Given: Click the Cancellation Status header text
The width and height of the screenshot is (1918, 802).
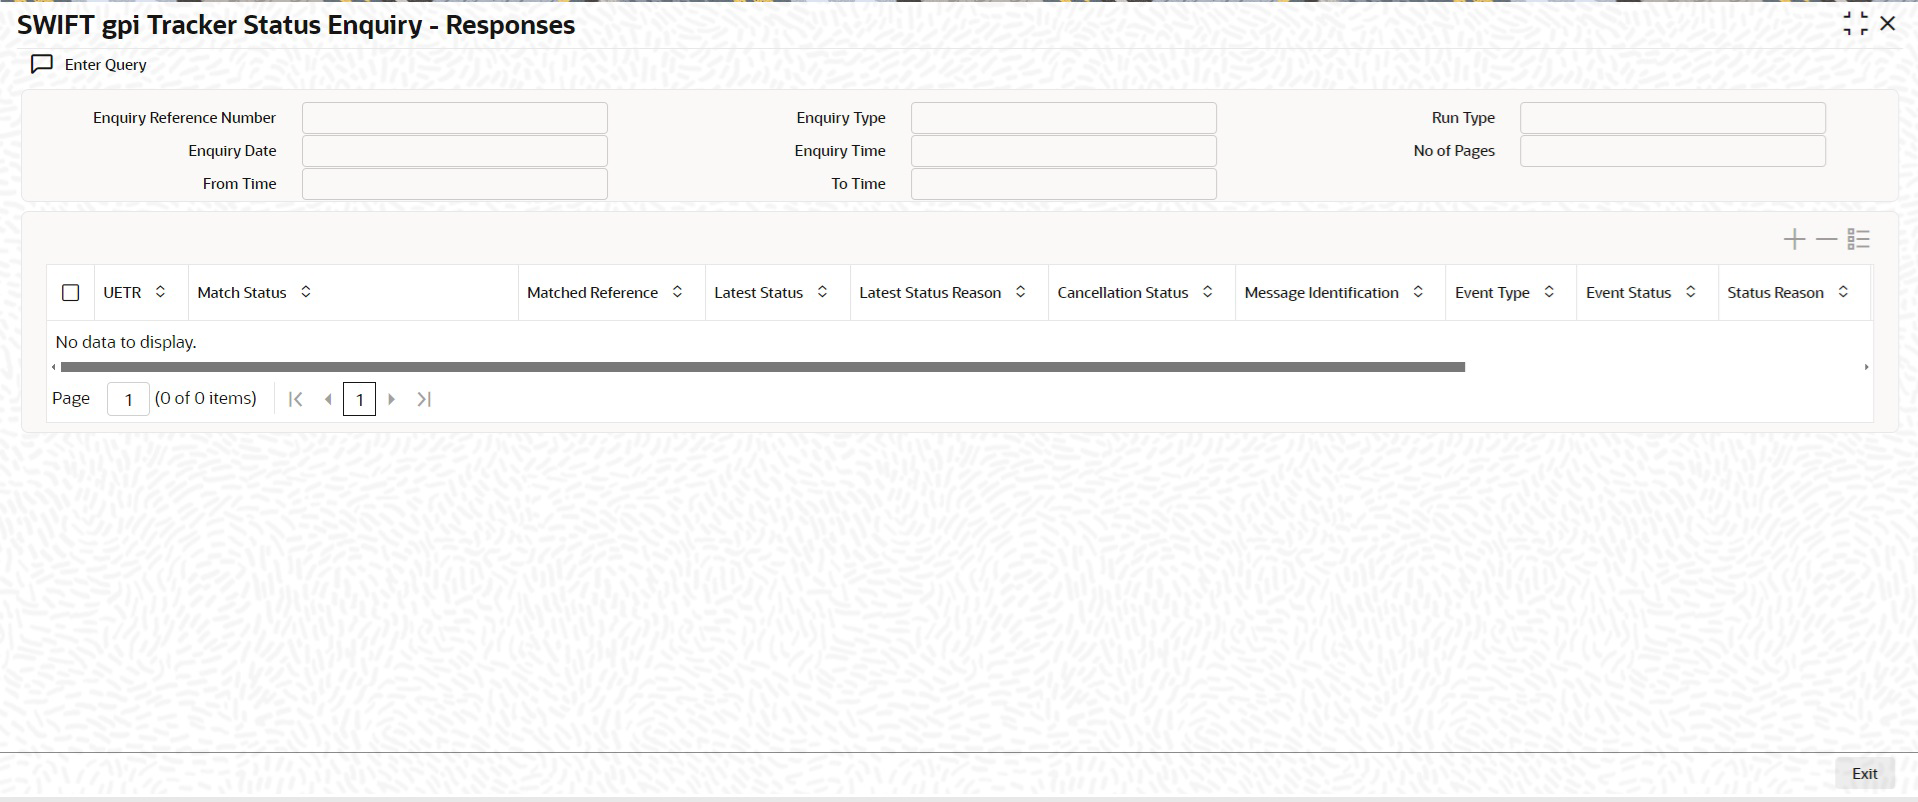Looking at the screenshot, I should pos(1123,293).
